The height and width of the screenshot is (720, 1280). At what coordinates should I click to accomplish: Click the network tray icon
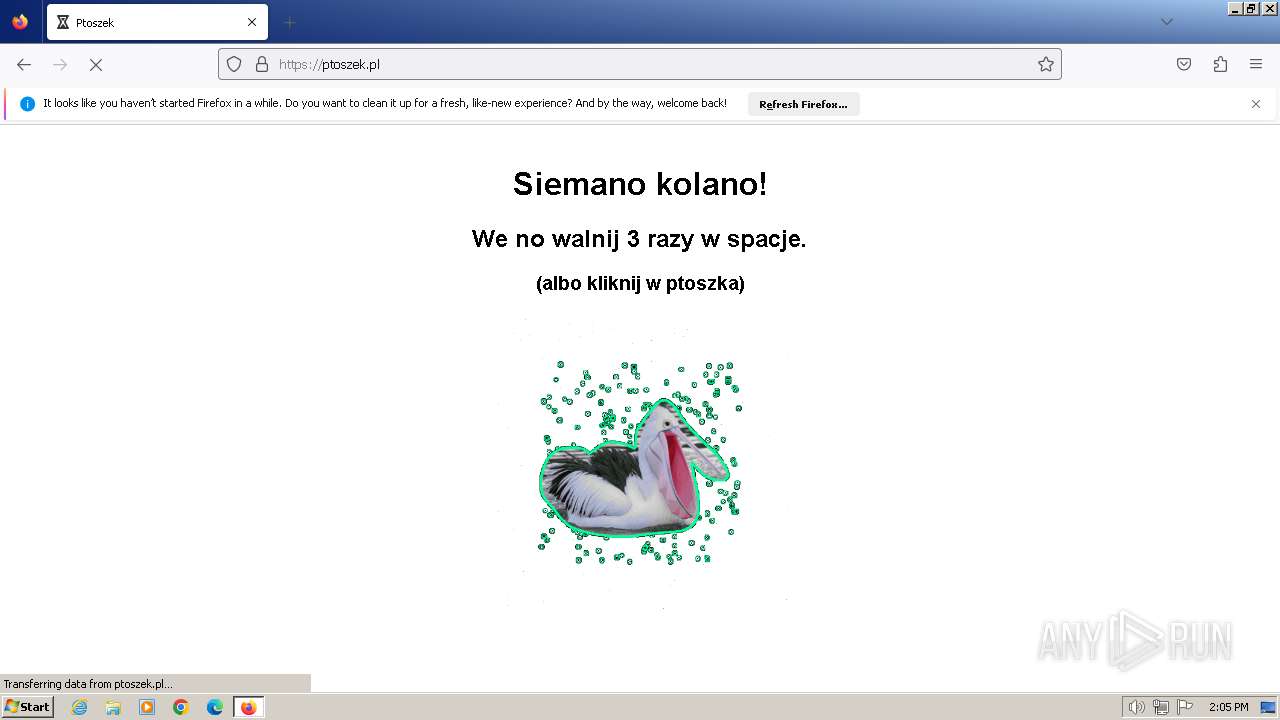[x=1160, y=707]
